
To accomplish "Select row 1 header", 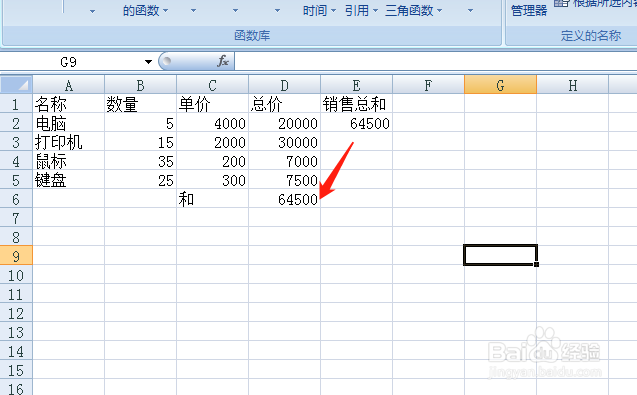I will [16, 104].
